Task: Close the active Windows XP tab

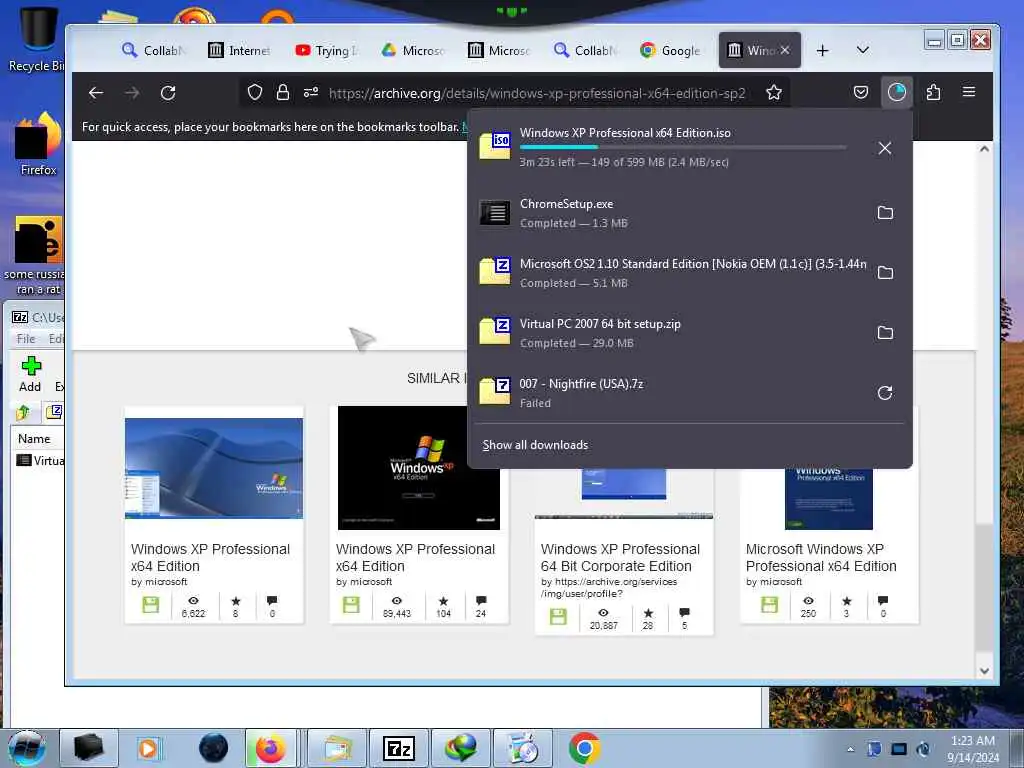Action: tap(785, 50)
